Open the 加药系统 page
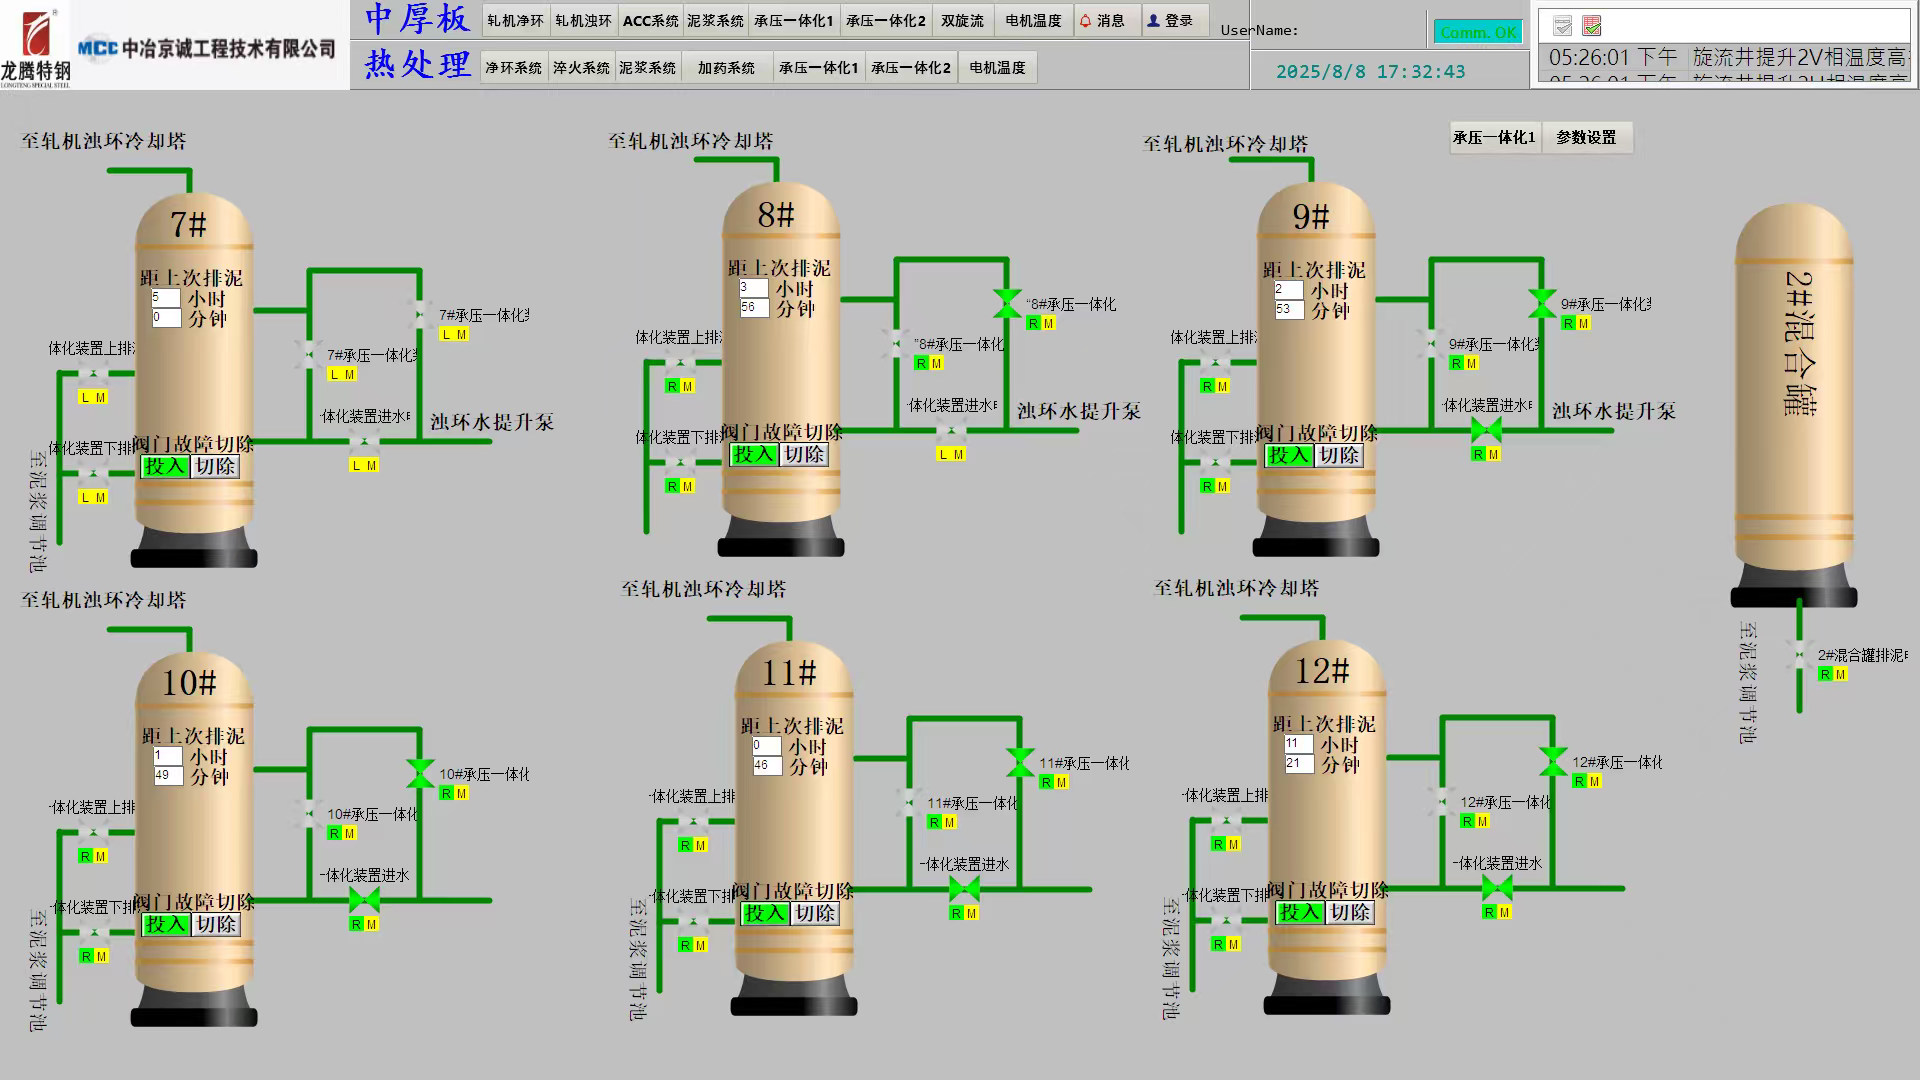 point(726,68)
